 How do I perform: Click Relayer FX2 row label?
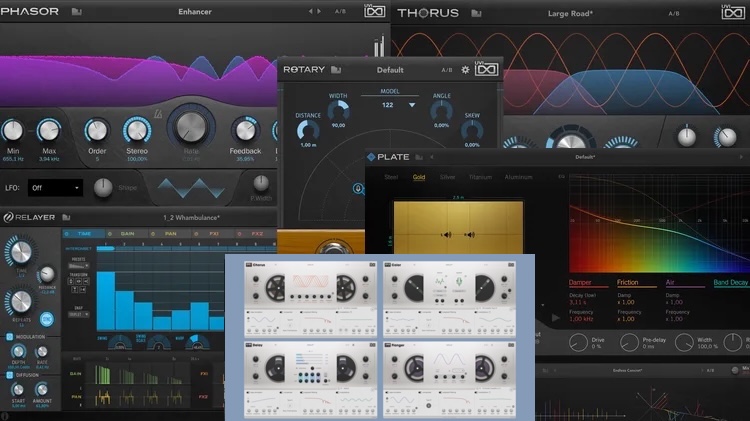[x=204, y=397]
